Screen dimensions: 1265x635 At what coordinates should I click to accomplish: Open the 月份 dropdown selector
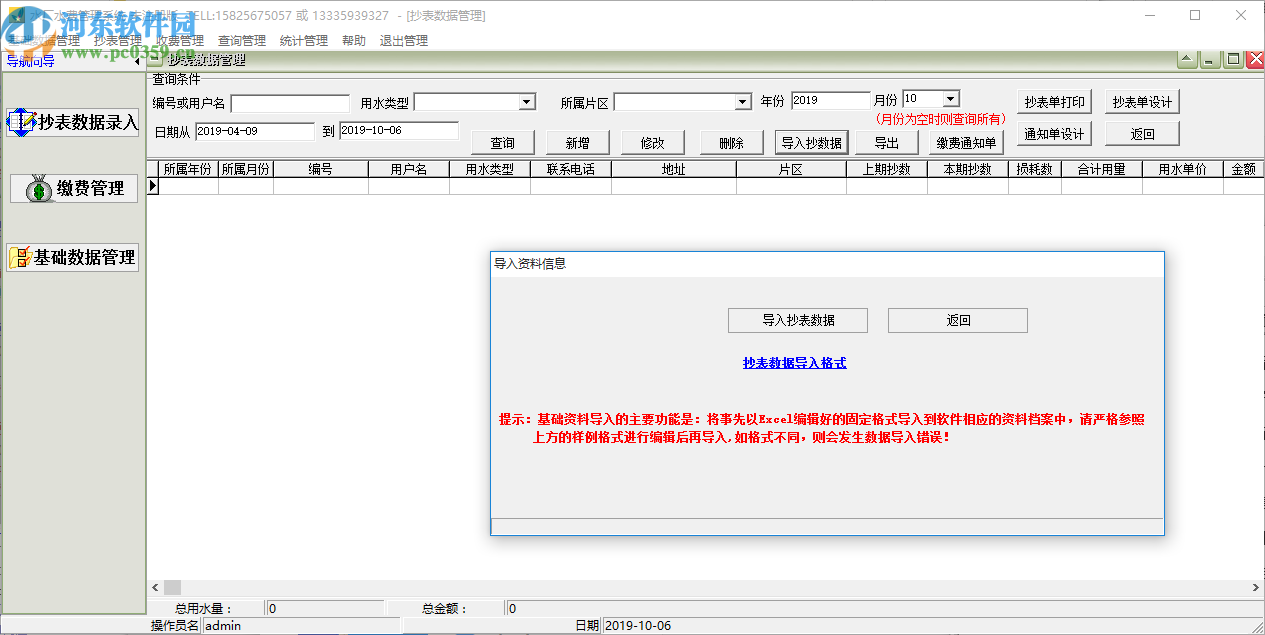click(951, 97)
